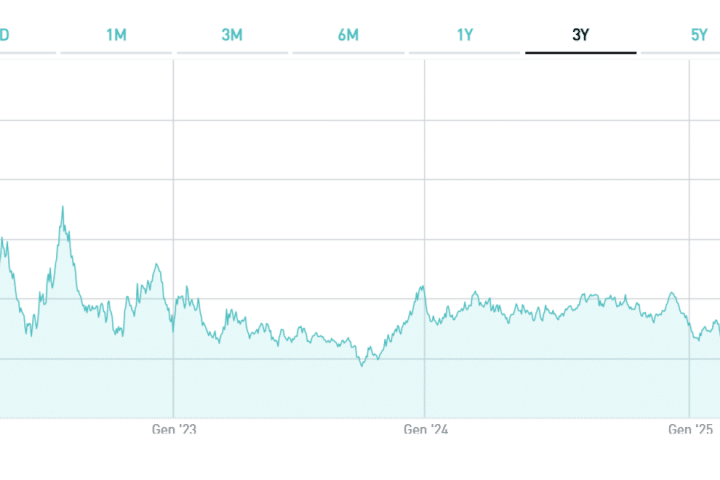Click the second peak just before Gen '23

(x=156, y=265)
